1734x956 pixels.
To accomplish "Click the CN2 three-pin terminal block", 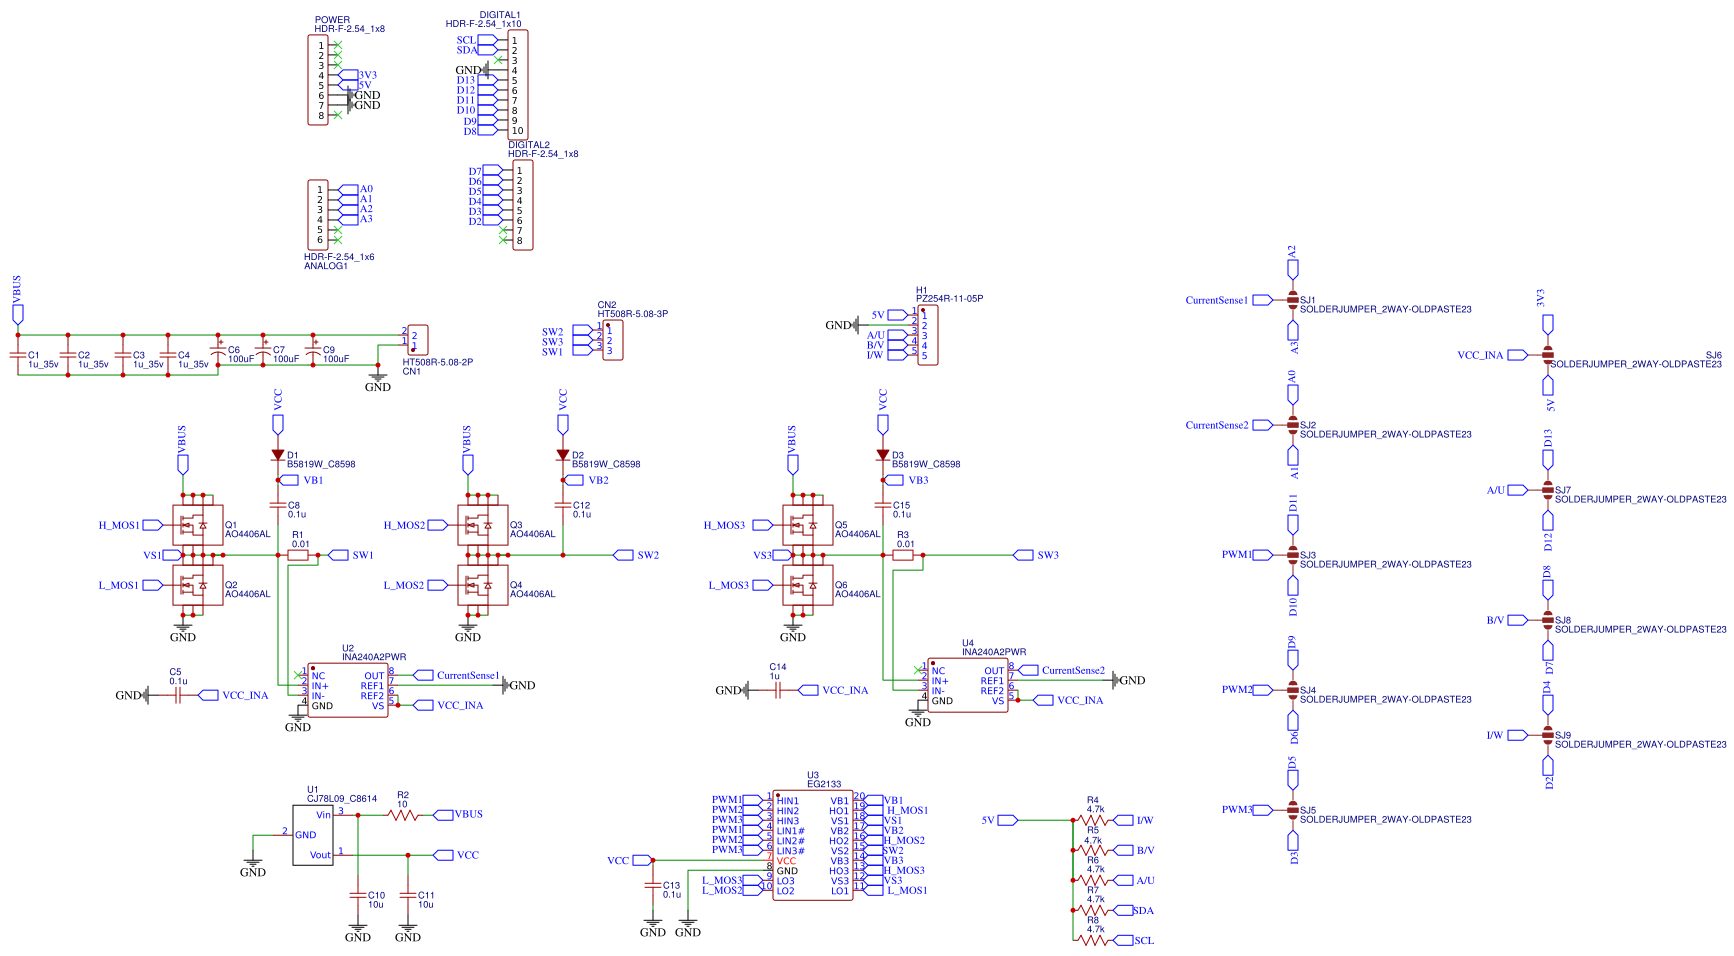I will (x=613, y=340).
